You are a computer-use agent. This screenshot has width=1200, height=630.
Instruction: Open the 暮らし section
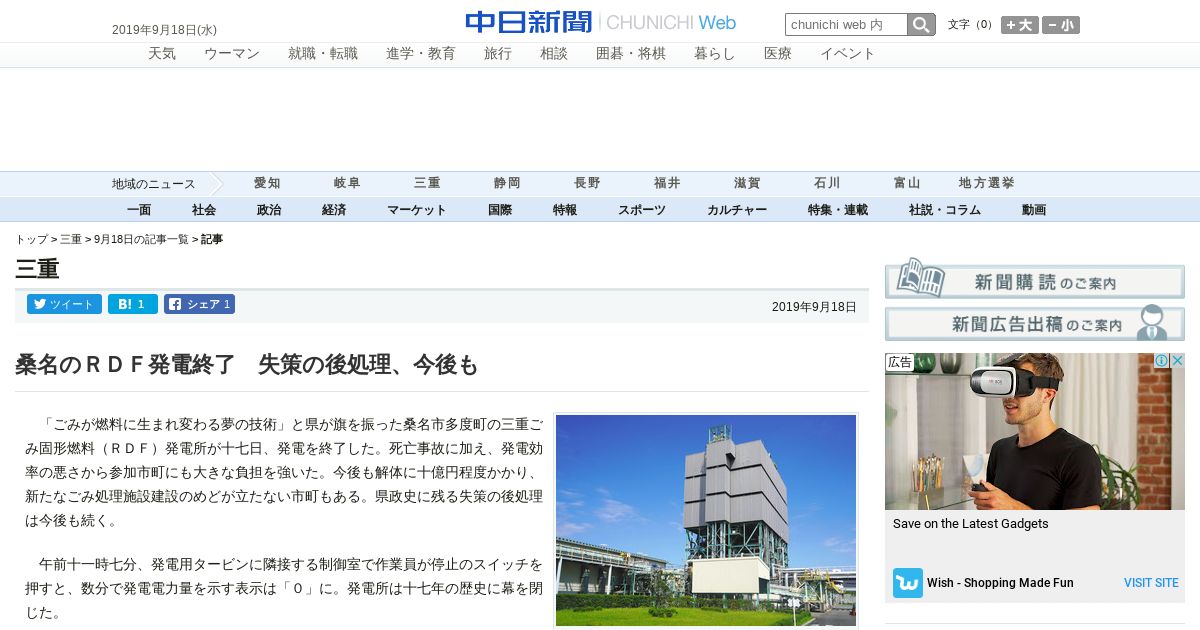[x=715, y=54]
